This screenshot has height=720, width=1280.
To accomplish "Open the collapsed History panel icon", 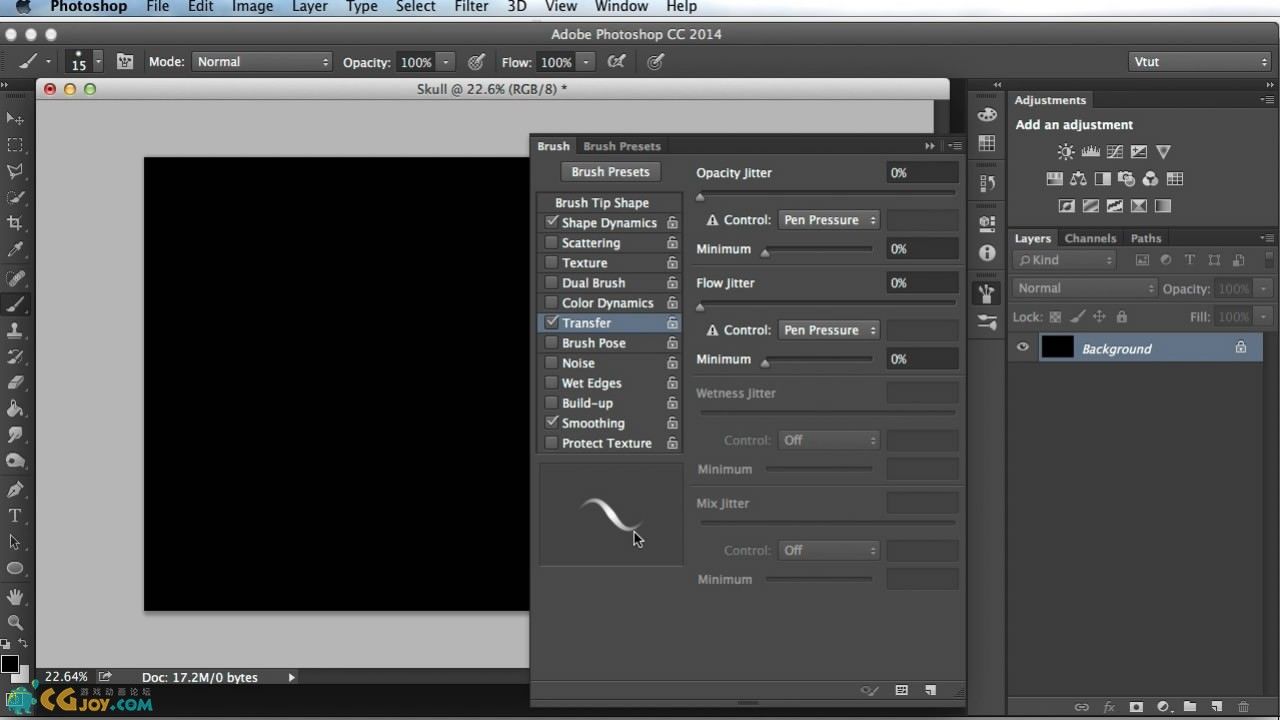I will [987, 184].
